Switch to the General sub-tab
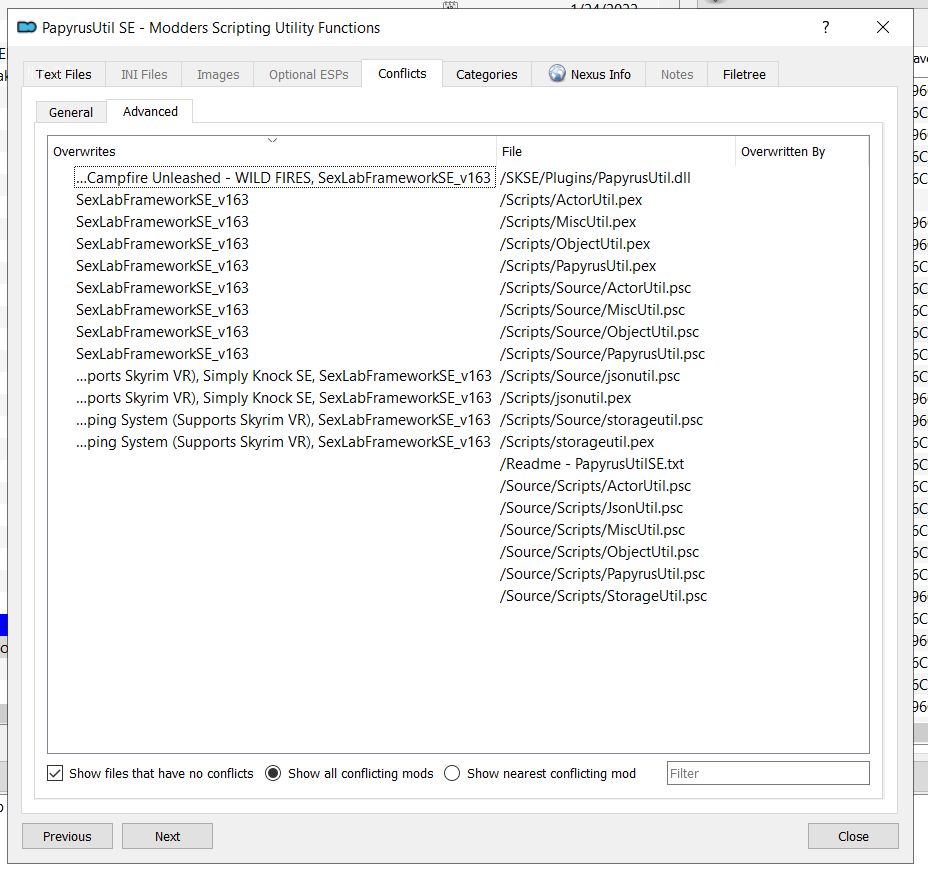This screenshot has height=872, width=928. click(x=71, y=112)
